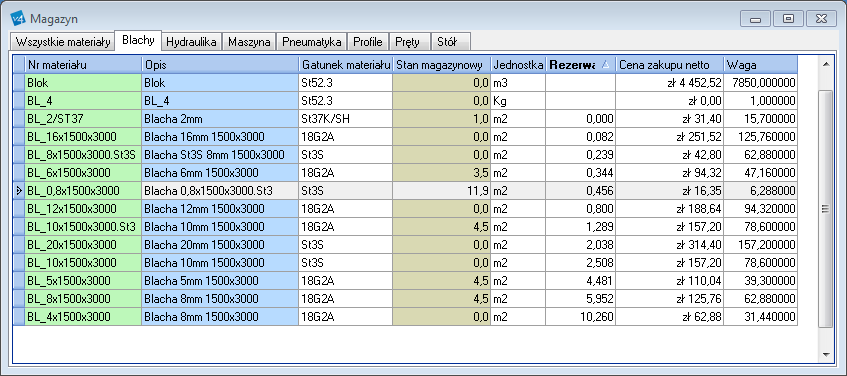Click the price cell zł 4 452,52
The width and height of the screenshot is (847, 376).
(x=670, y=83)
